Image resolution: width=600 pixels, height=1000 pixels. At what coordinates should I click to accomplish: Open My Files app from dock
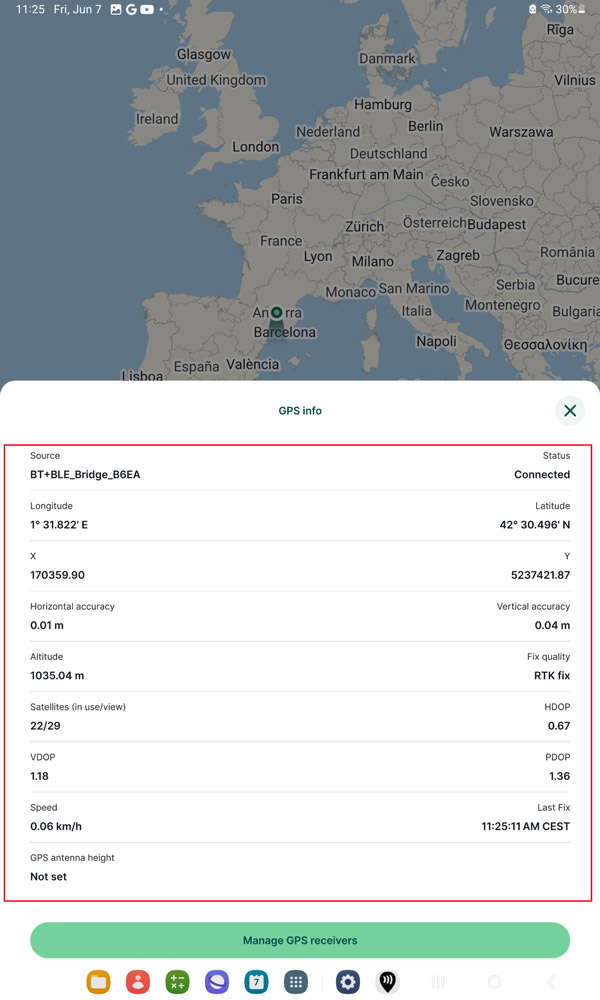coord(98,982)
